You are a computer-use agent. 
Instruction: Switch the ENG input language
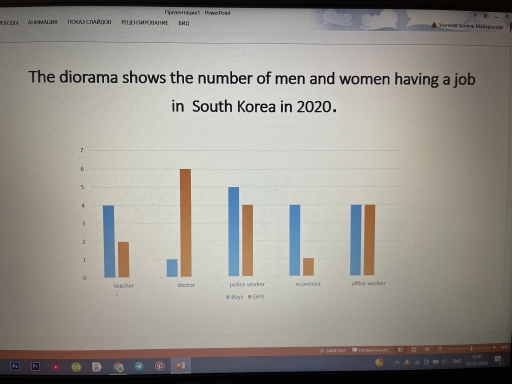point(456,361)
